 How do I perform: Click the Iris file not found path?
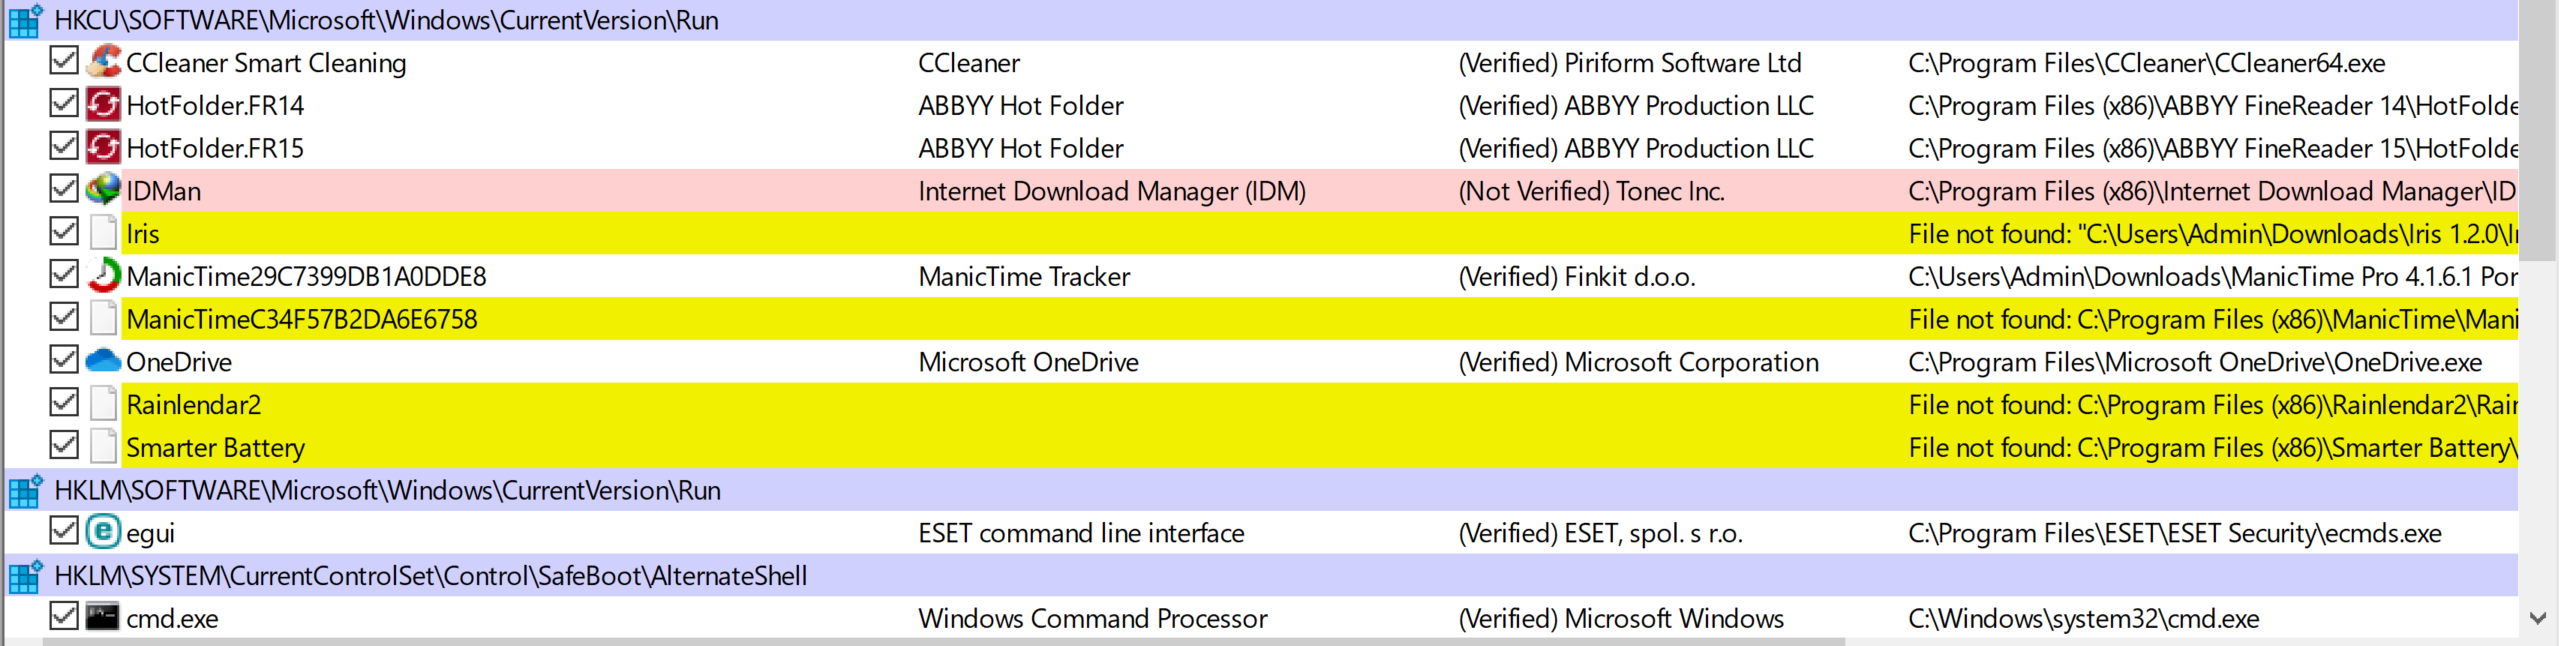(x=2213, y=234)
